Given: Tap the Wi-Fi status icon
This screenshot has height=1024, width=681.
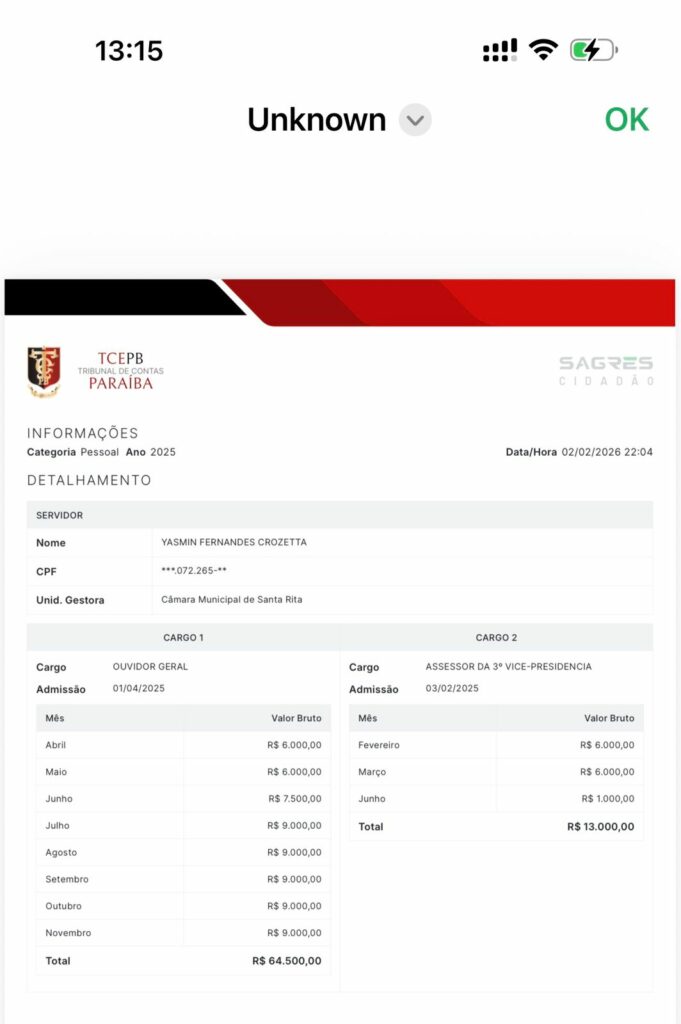Looking at the screenshot, I should [x=543, y=50].
